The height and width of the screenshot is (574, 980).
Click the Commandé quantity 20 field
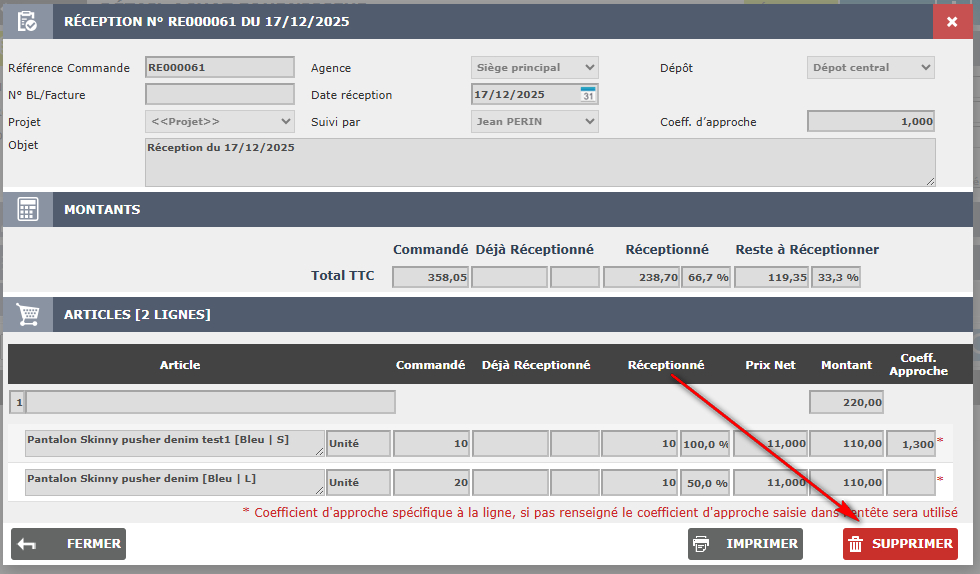coord(432,483)
